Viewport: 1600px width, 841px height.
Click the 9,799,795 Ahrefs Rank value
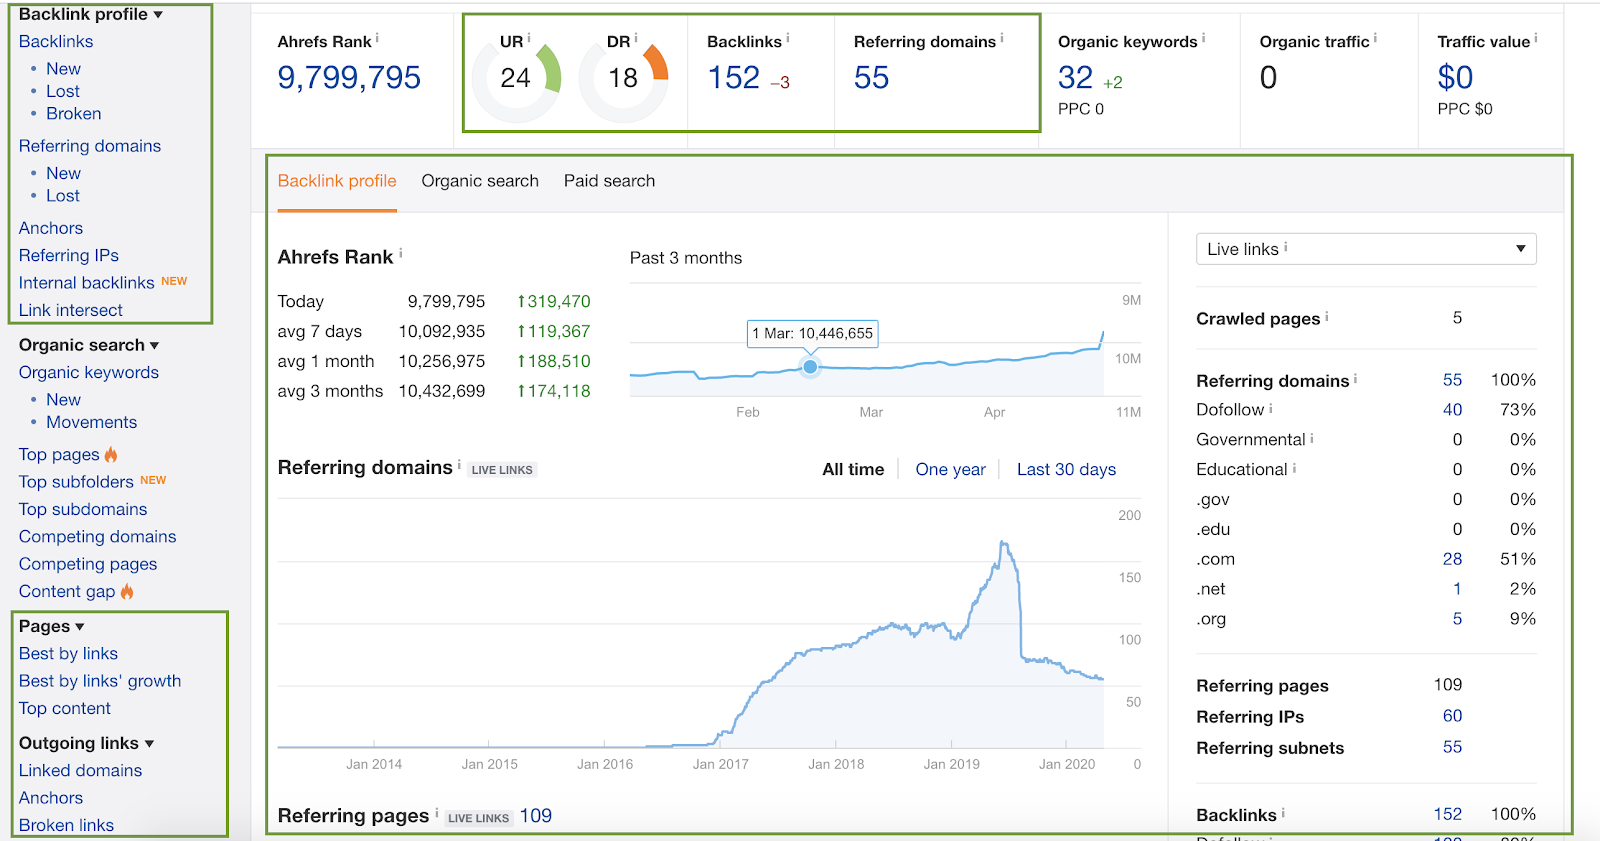pyautogui.click(x=349, y=77)
